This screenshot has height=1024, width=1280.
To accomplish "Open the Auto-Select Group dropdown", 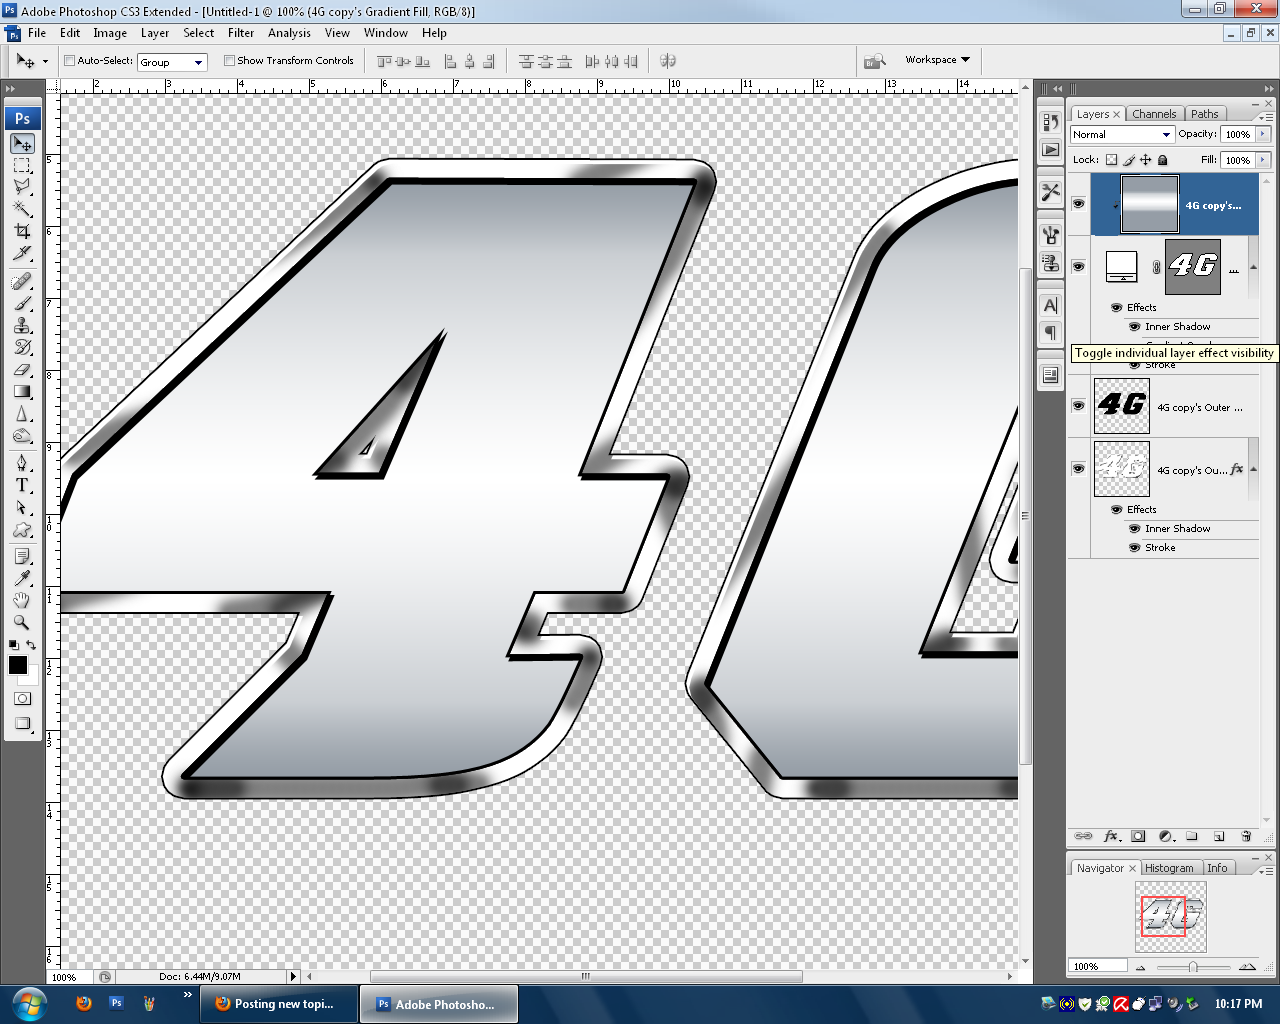I will (x=172, y=62).
